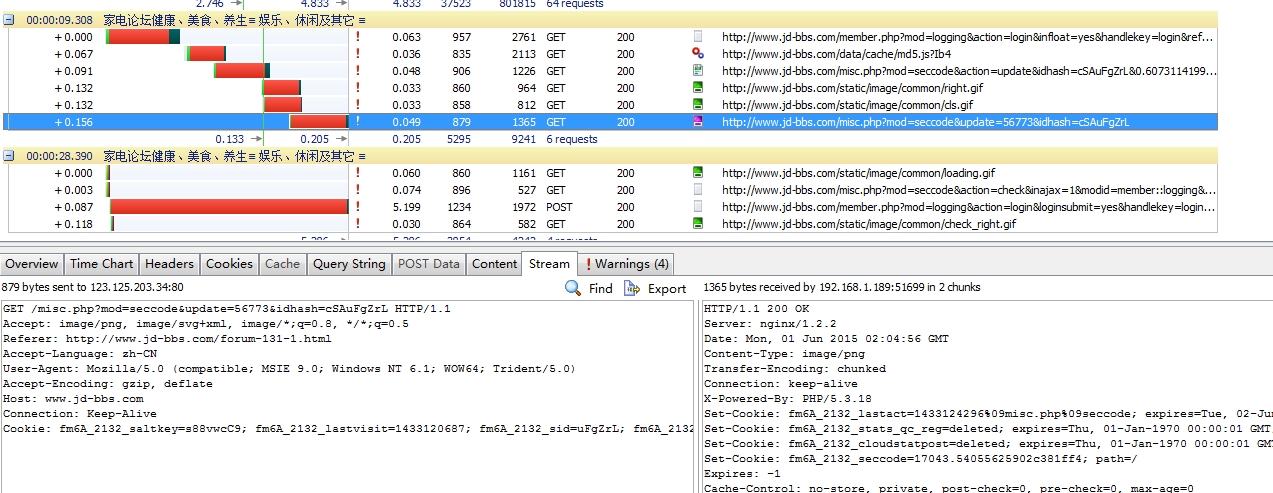
Task: Click the warning exclamation on the POST row
Action: 357,207
